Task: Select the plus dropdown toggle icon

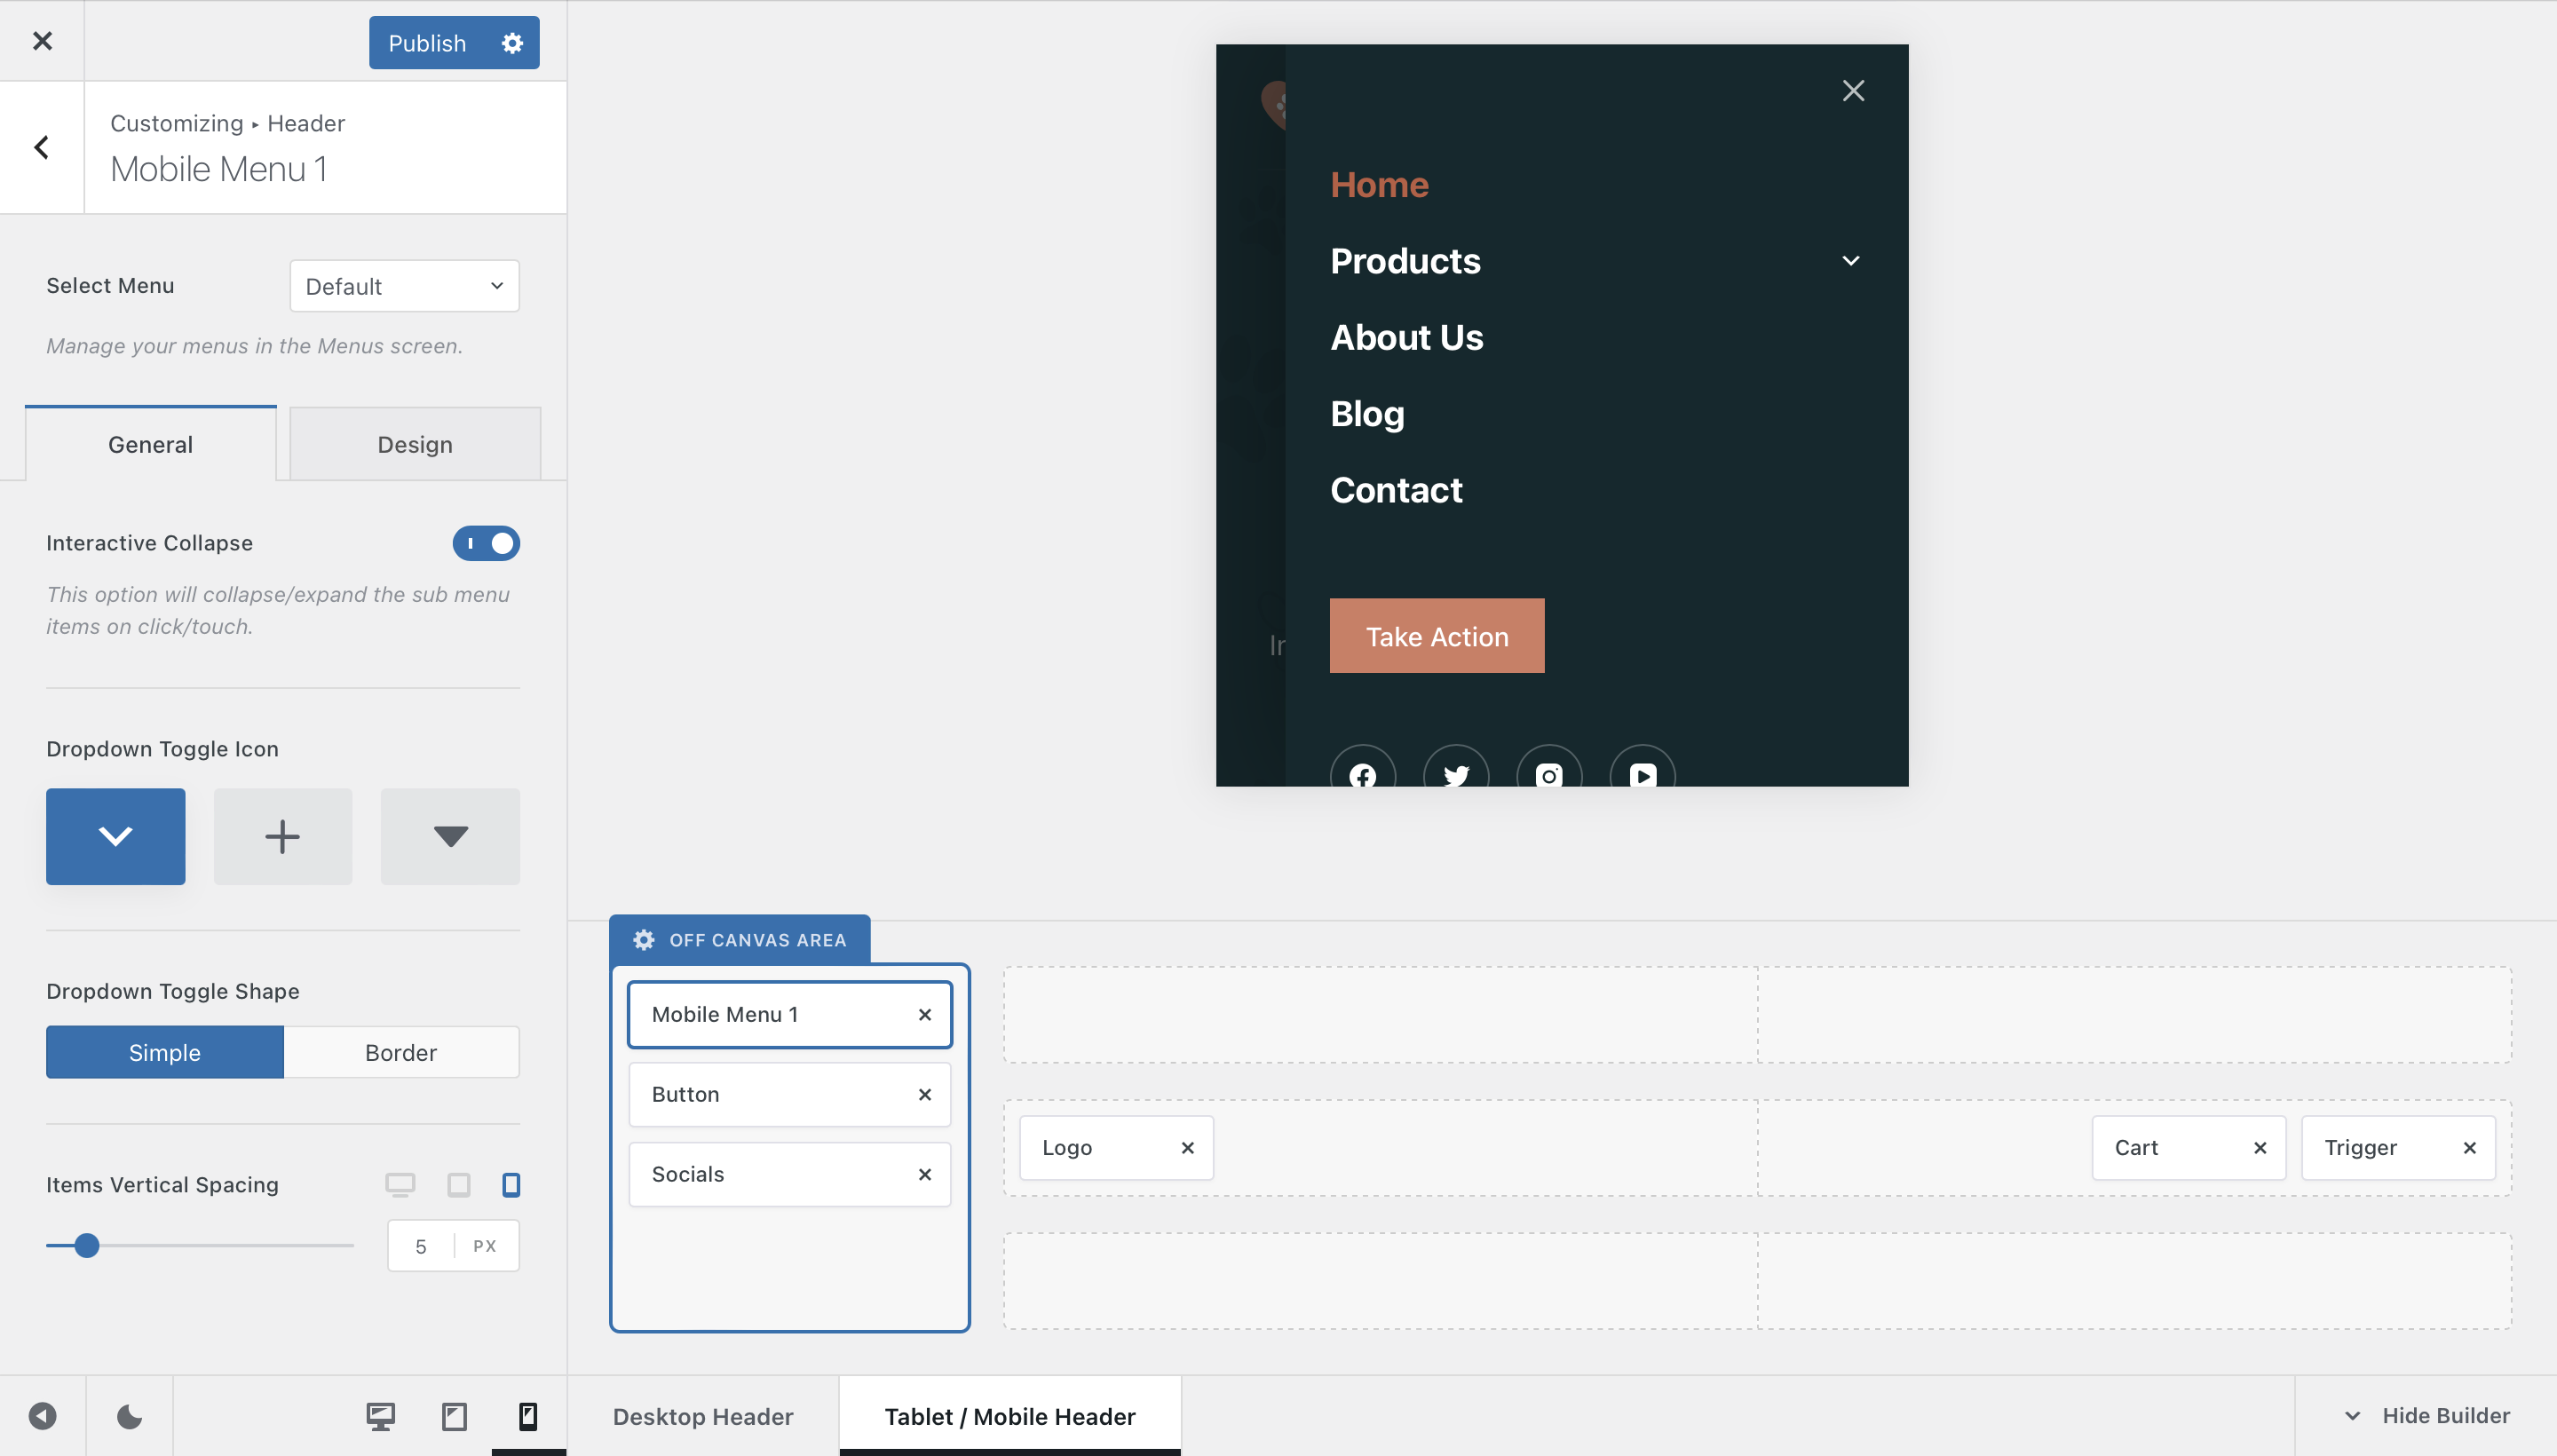Action: click(283, 836)
